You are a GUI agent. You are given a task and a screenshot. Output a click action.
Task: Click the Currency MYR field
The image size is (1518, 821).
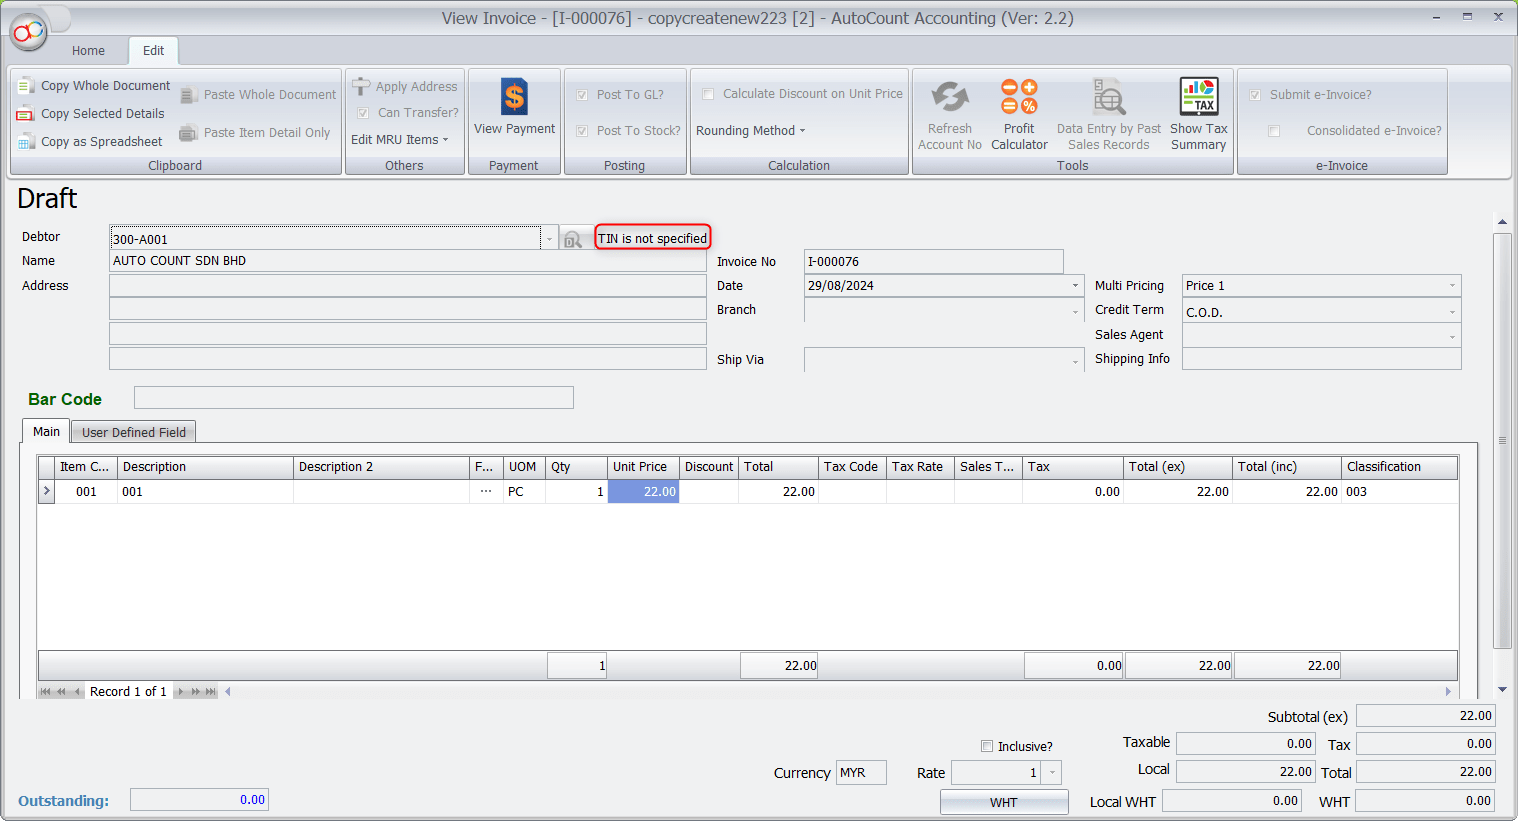pyautogui.click(x=861, y=773)
